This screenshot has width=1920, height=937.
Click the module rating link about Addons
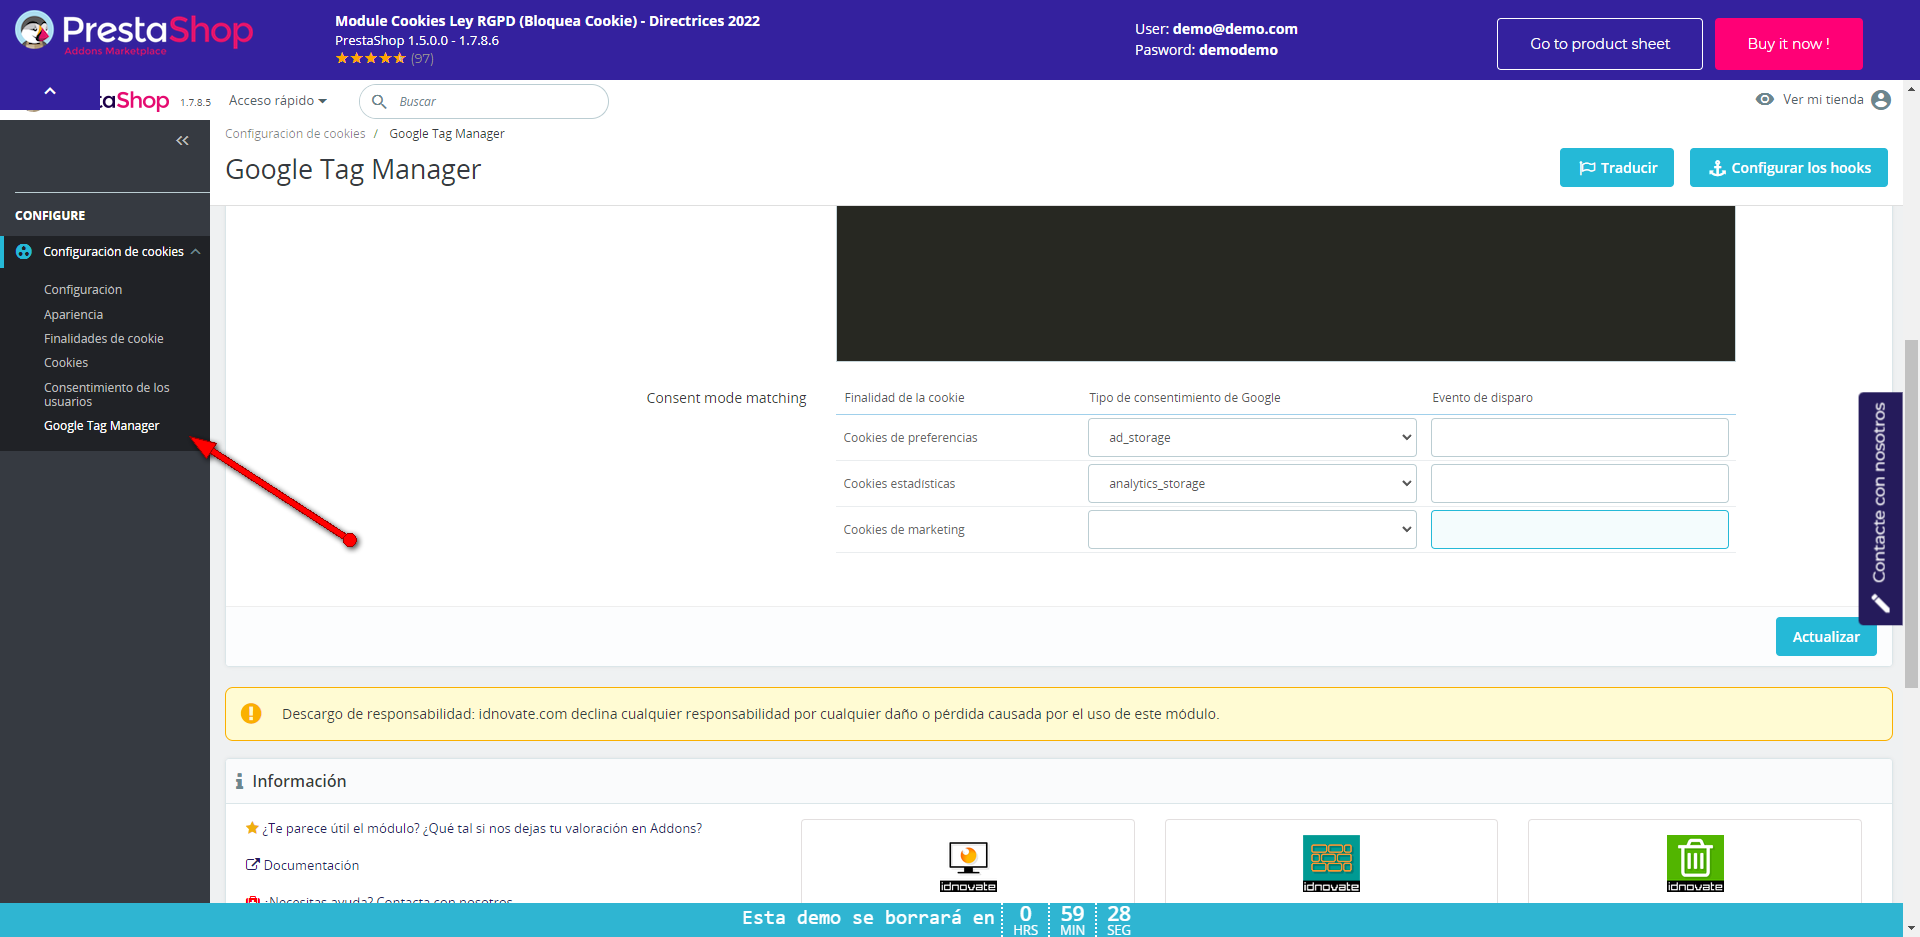tap(482, 828)
